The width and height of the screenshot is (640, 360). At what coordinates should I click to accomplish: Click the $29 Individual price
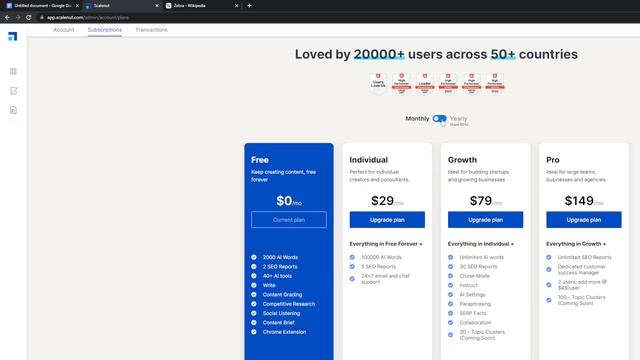coord(382,200)
